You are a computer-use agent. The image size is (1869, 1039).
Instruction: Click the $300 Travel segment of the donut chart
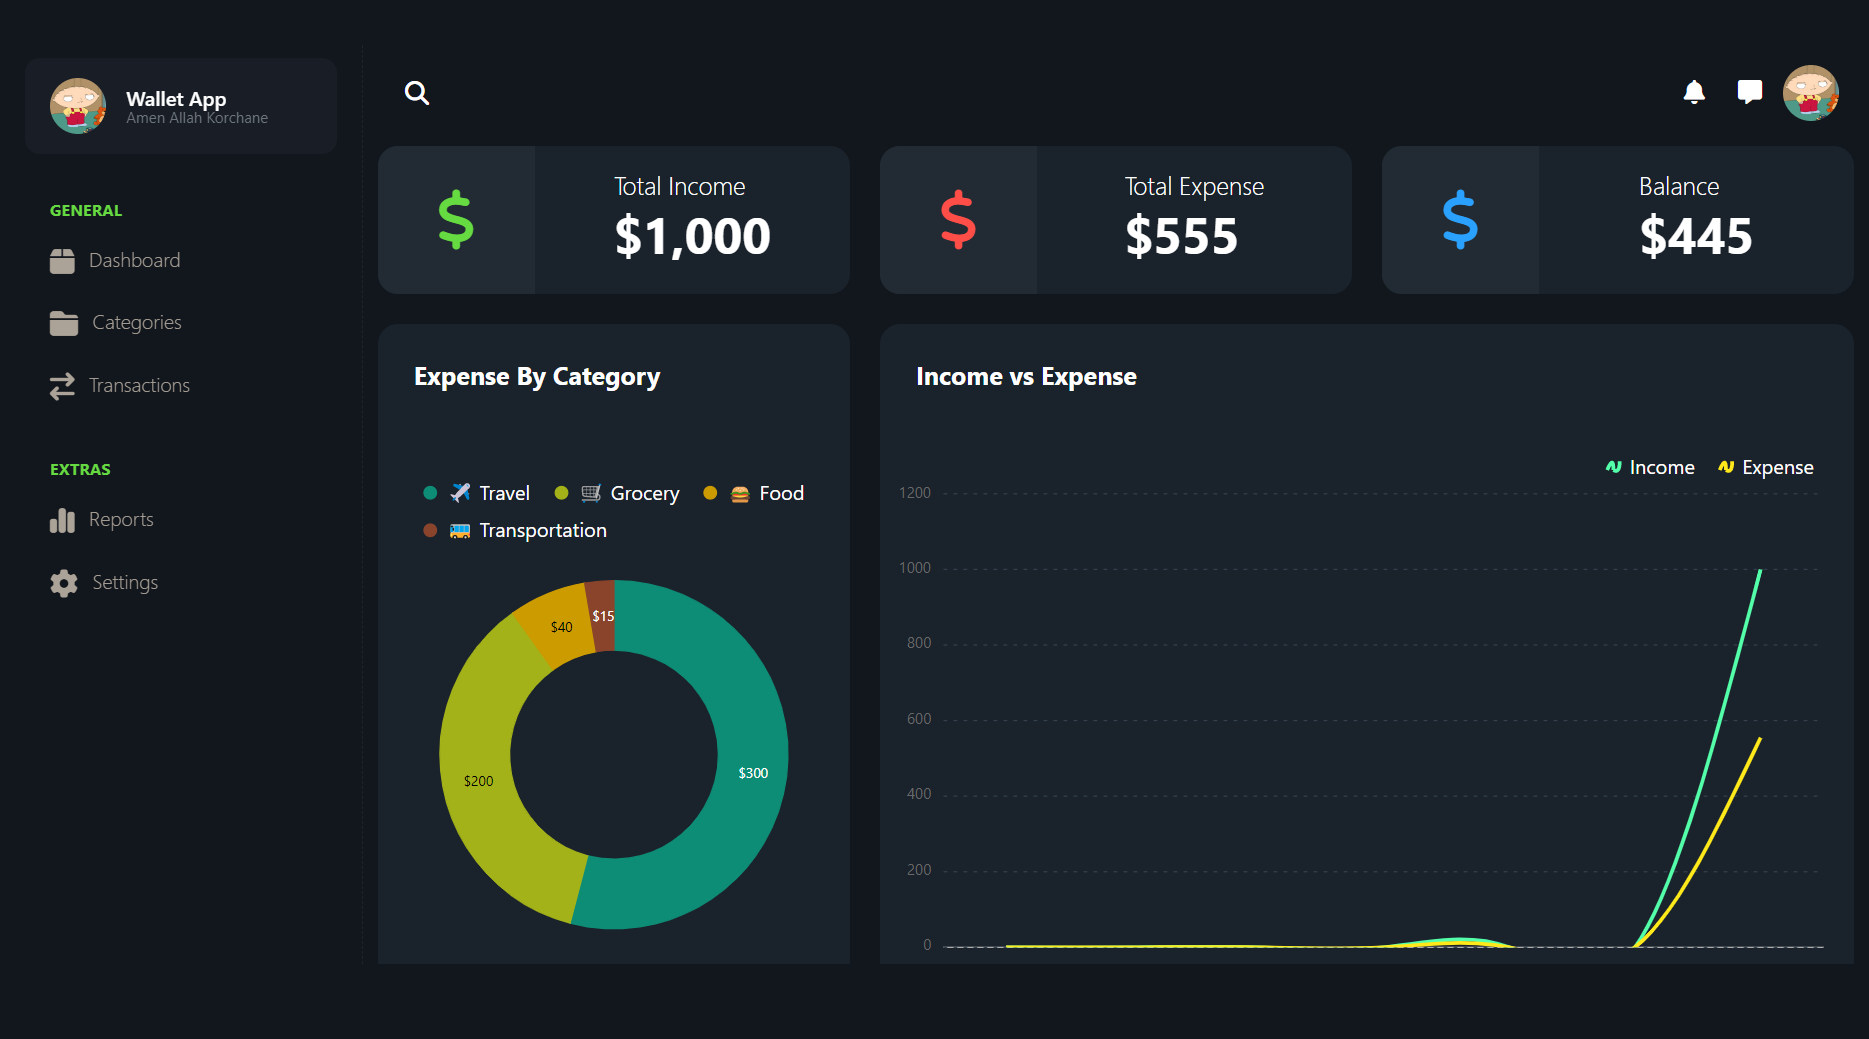pos(753,772)
